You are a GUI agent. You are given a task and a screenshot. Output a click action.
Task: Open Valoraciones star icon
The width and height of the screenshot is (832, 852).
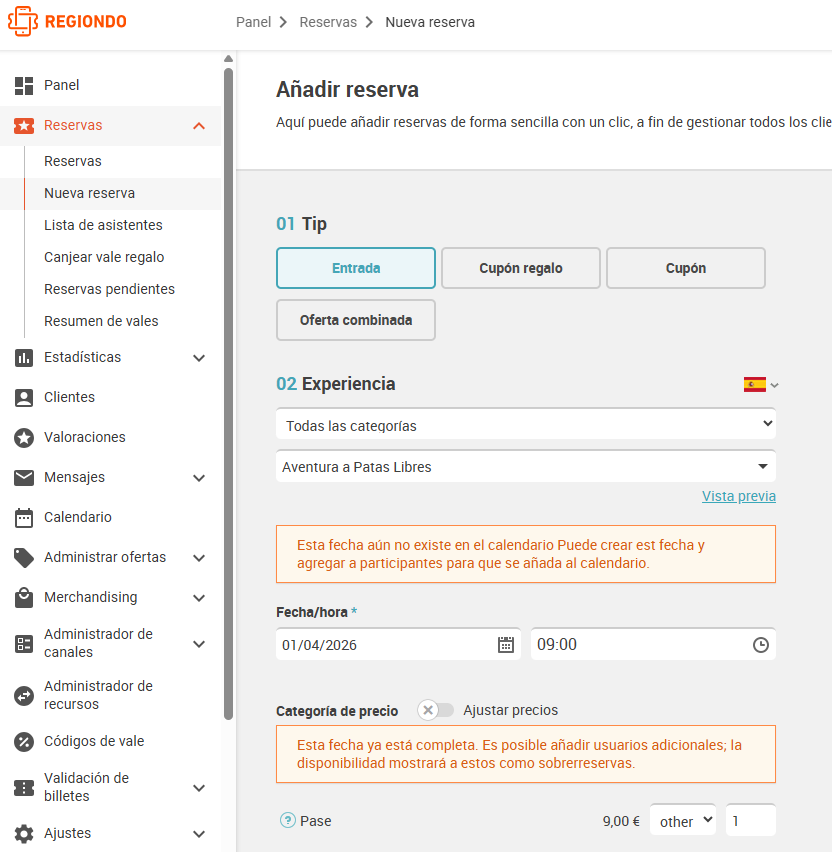pos(24,438)
